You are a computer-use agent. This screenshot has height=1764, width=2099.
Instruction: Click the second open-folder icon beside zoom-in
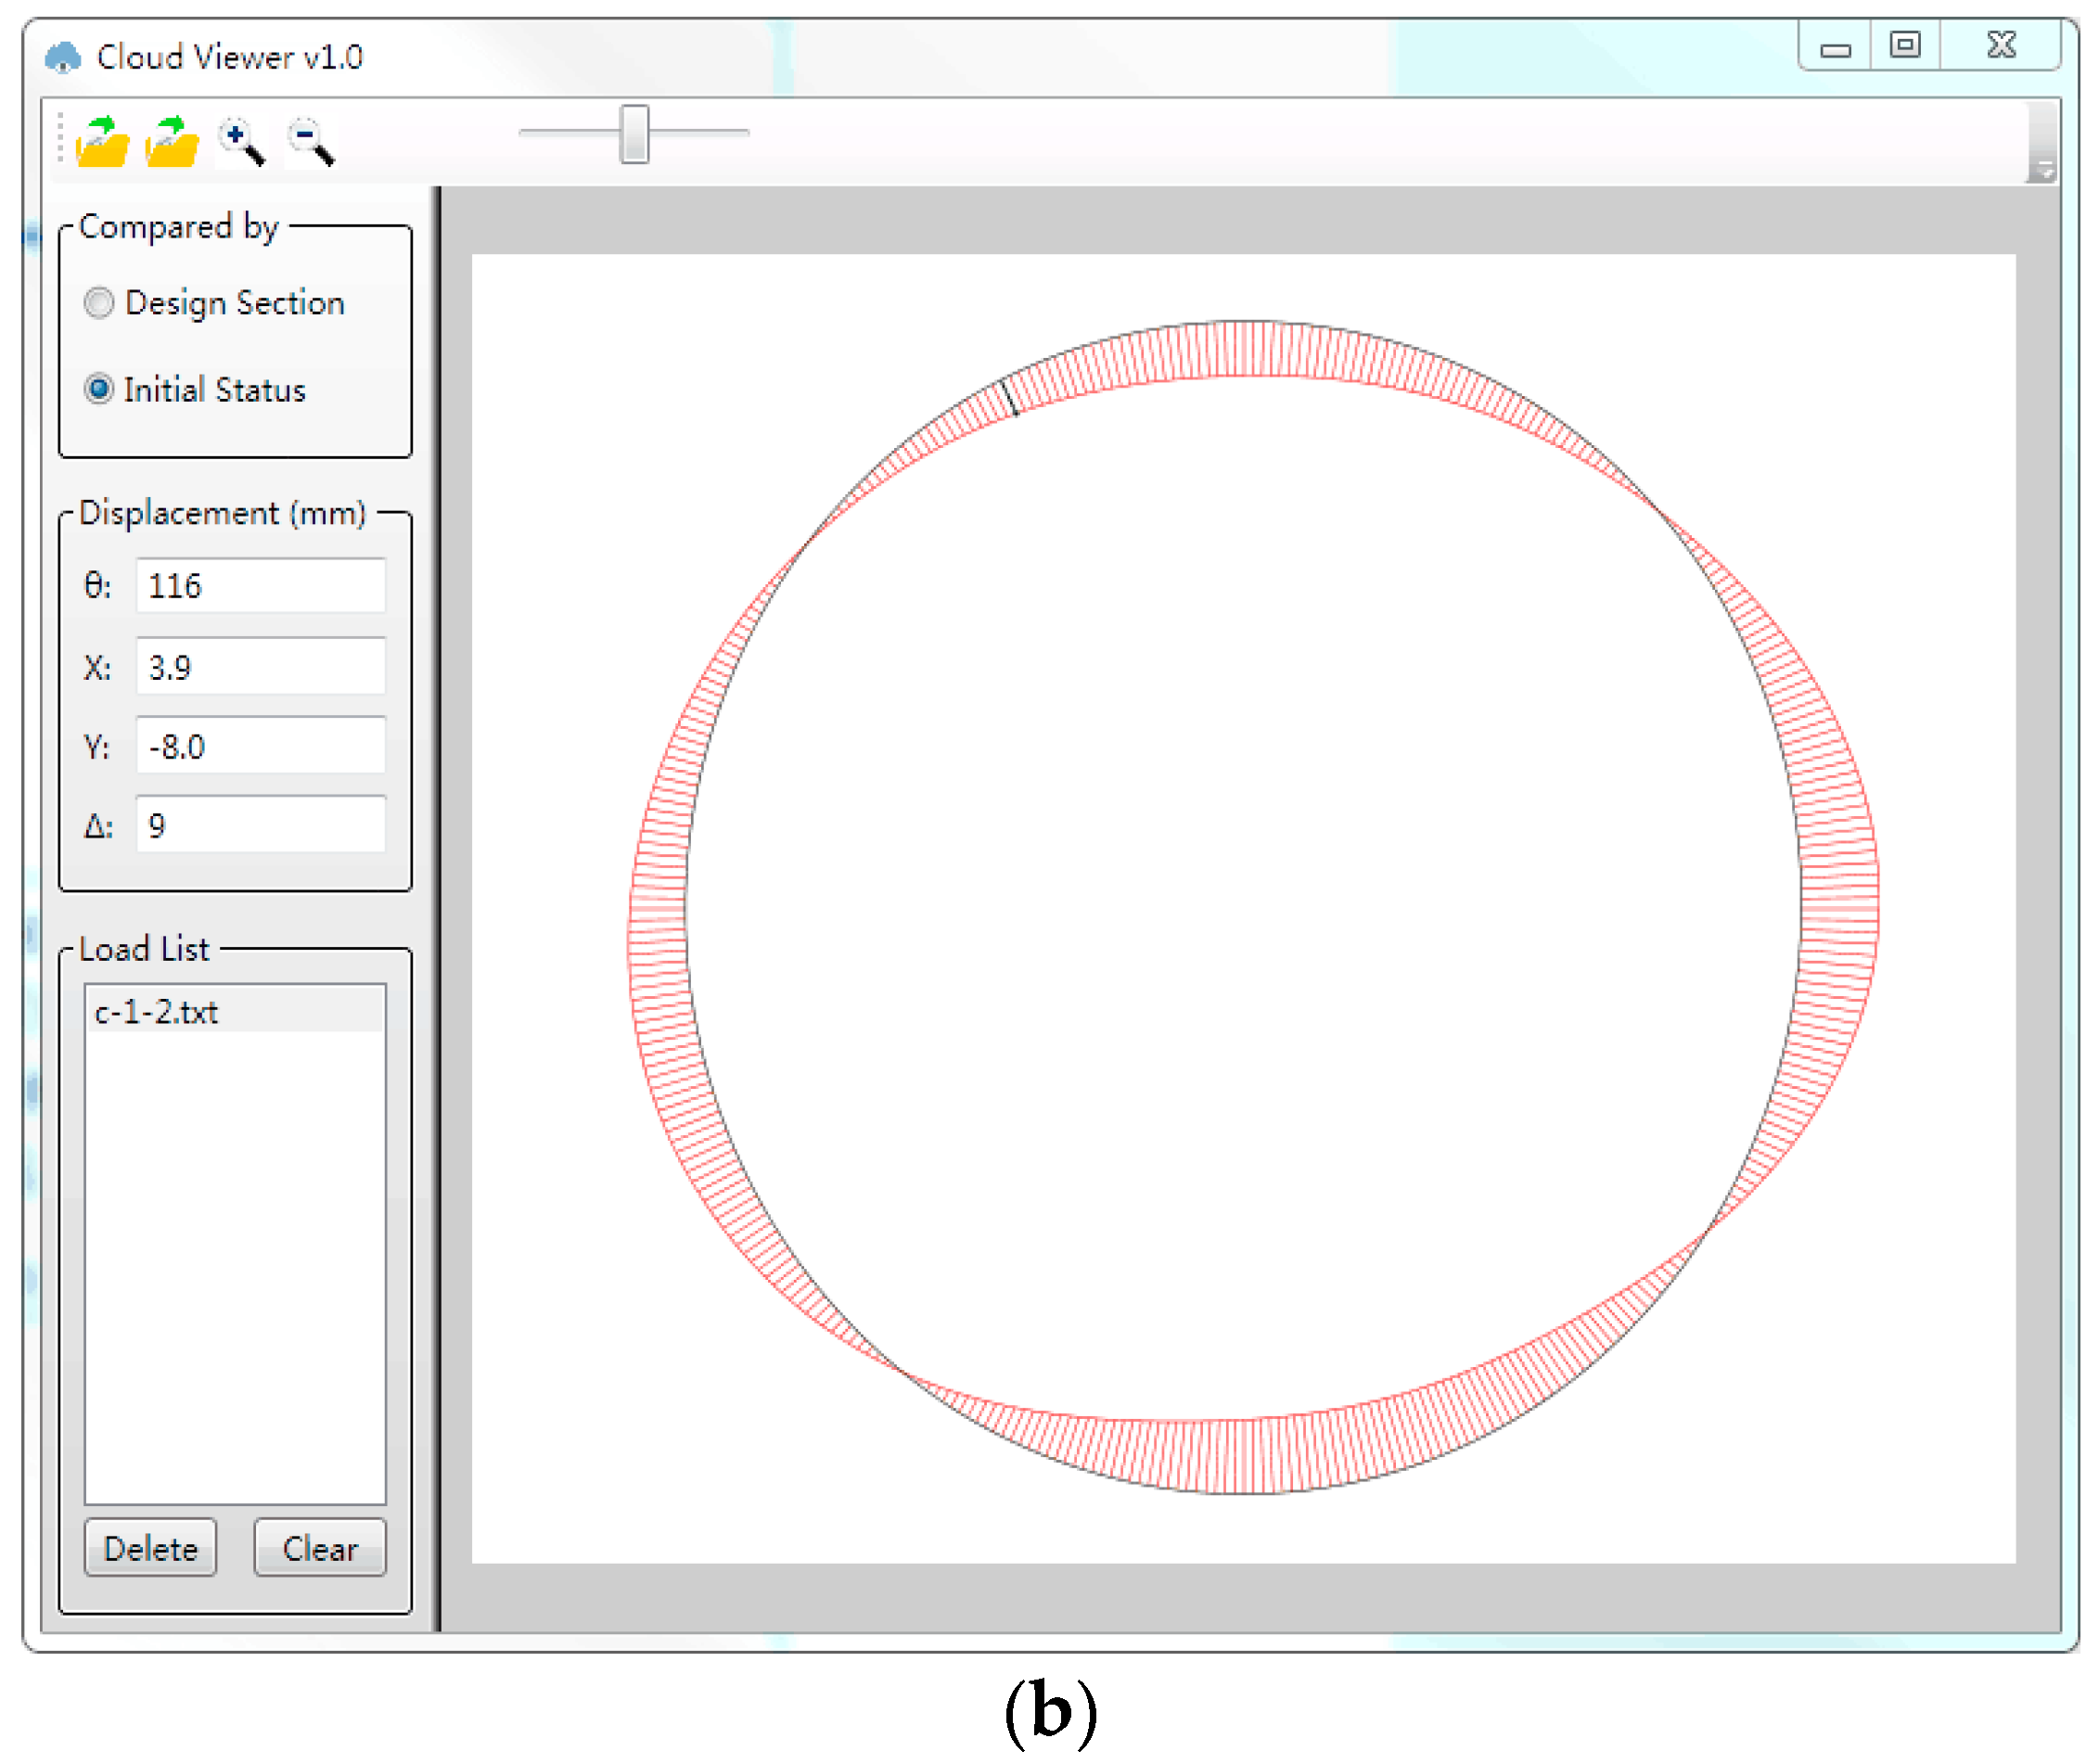[172, 142]
